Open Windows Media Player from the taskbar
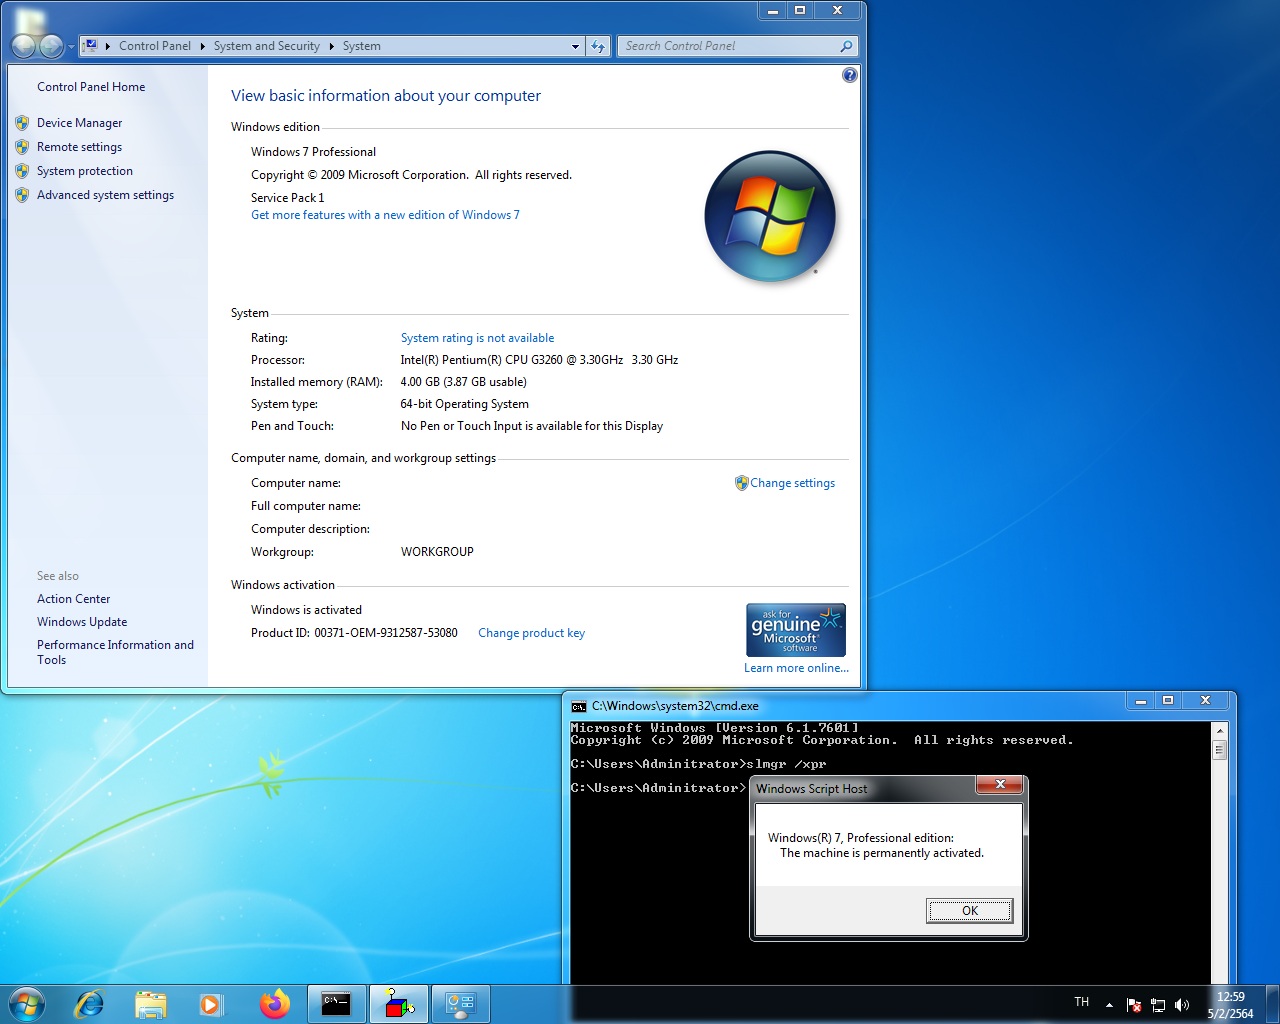Screen dimensions: 1280x1024 (211, 1004)
